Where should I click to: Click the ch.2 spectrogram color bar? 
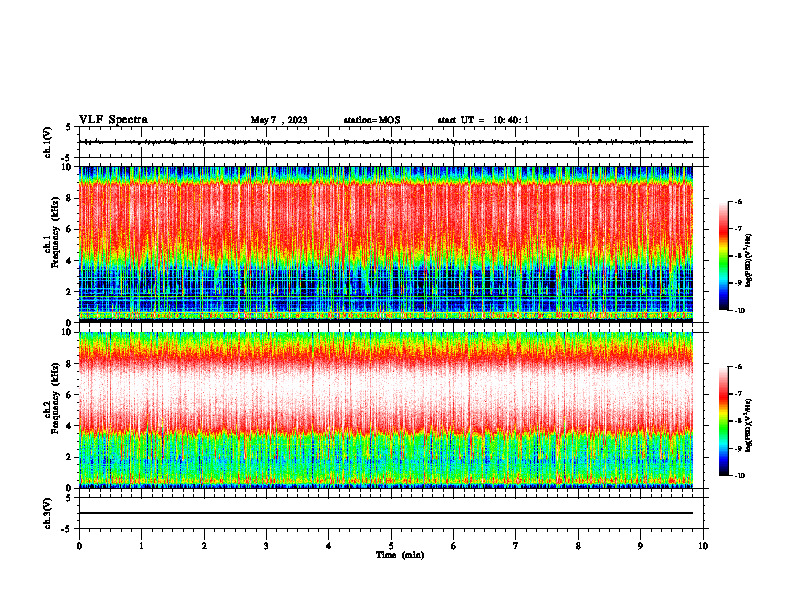click(x=723, y=421)
